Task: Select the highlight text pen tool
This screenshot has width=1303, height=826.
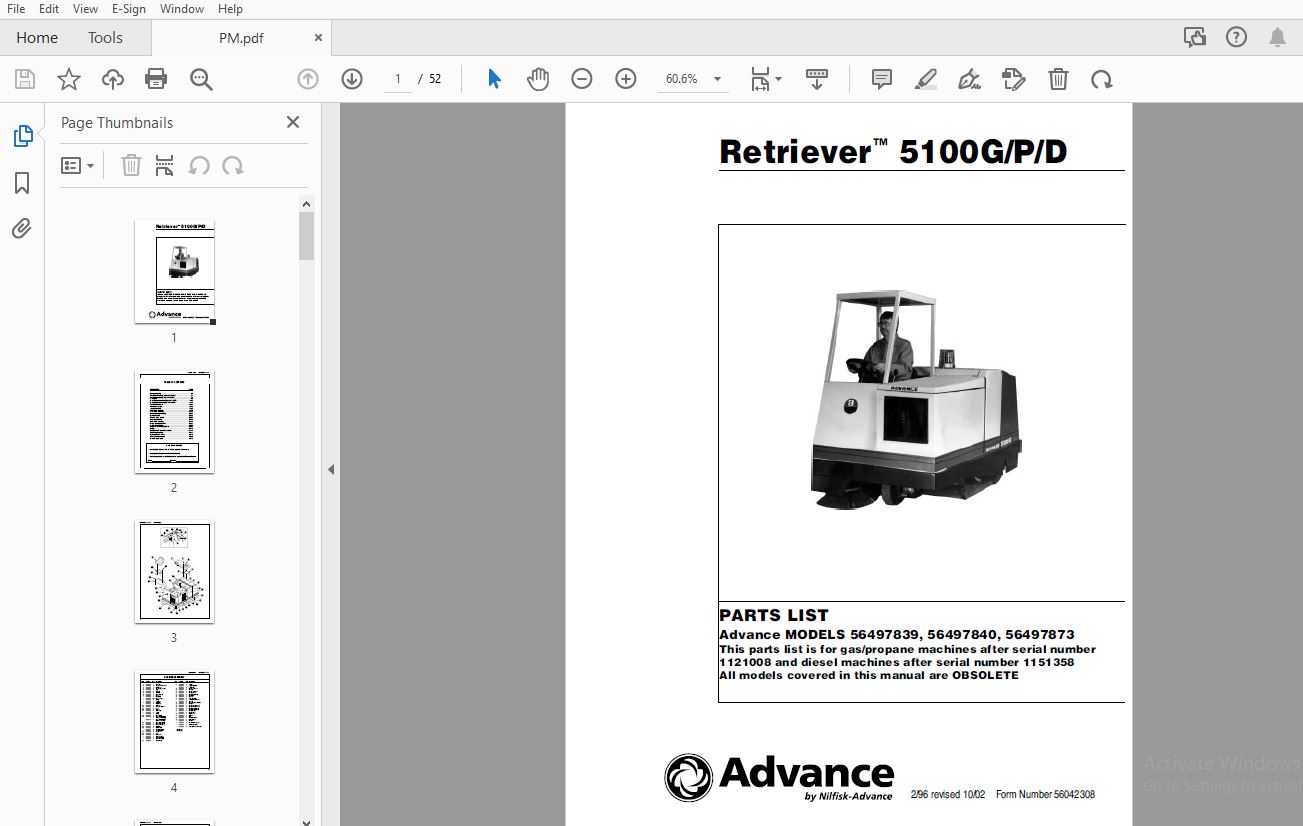Action: click(x=926, y=79)
